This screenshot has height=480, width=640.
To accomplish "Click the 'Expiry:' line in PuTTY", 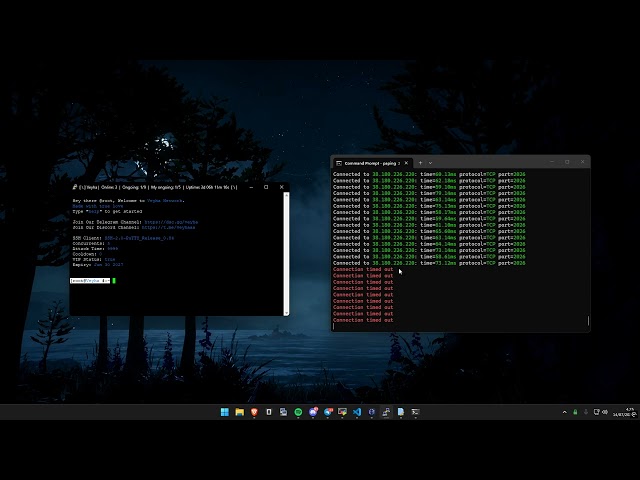I will coord(98,264).
